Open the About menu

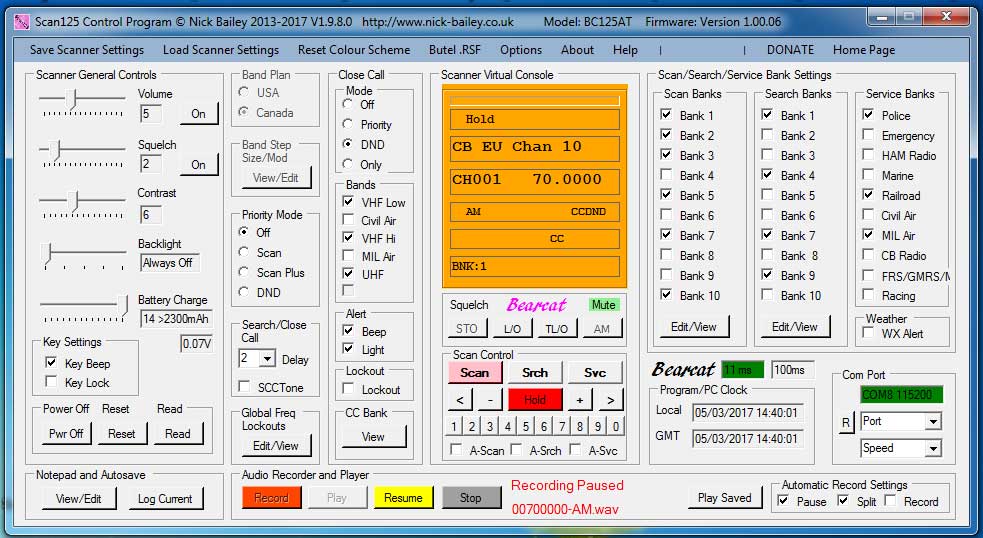tap(577, 50)
